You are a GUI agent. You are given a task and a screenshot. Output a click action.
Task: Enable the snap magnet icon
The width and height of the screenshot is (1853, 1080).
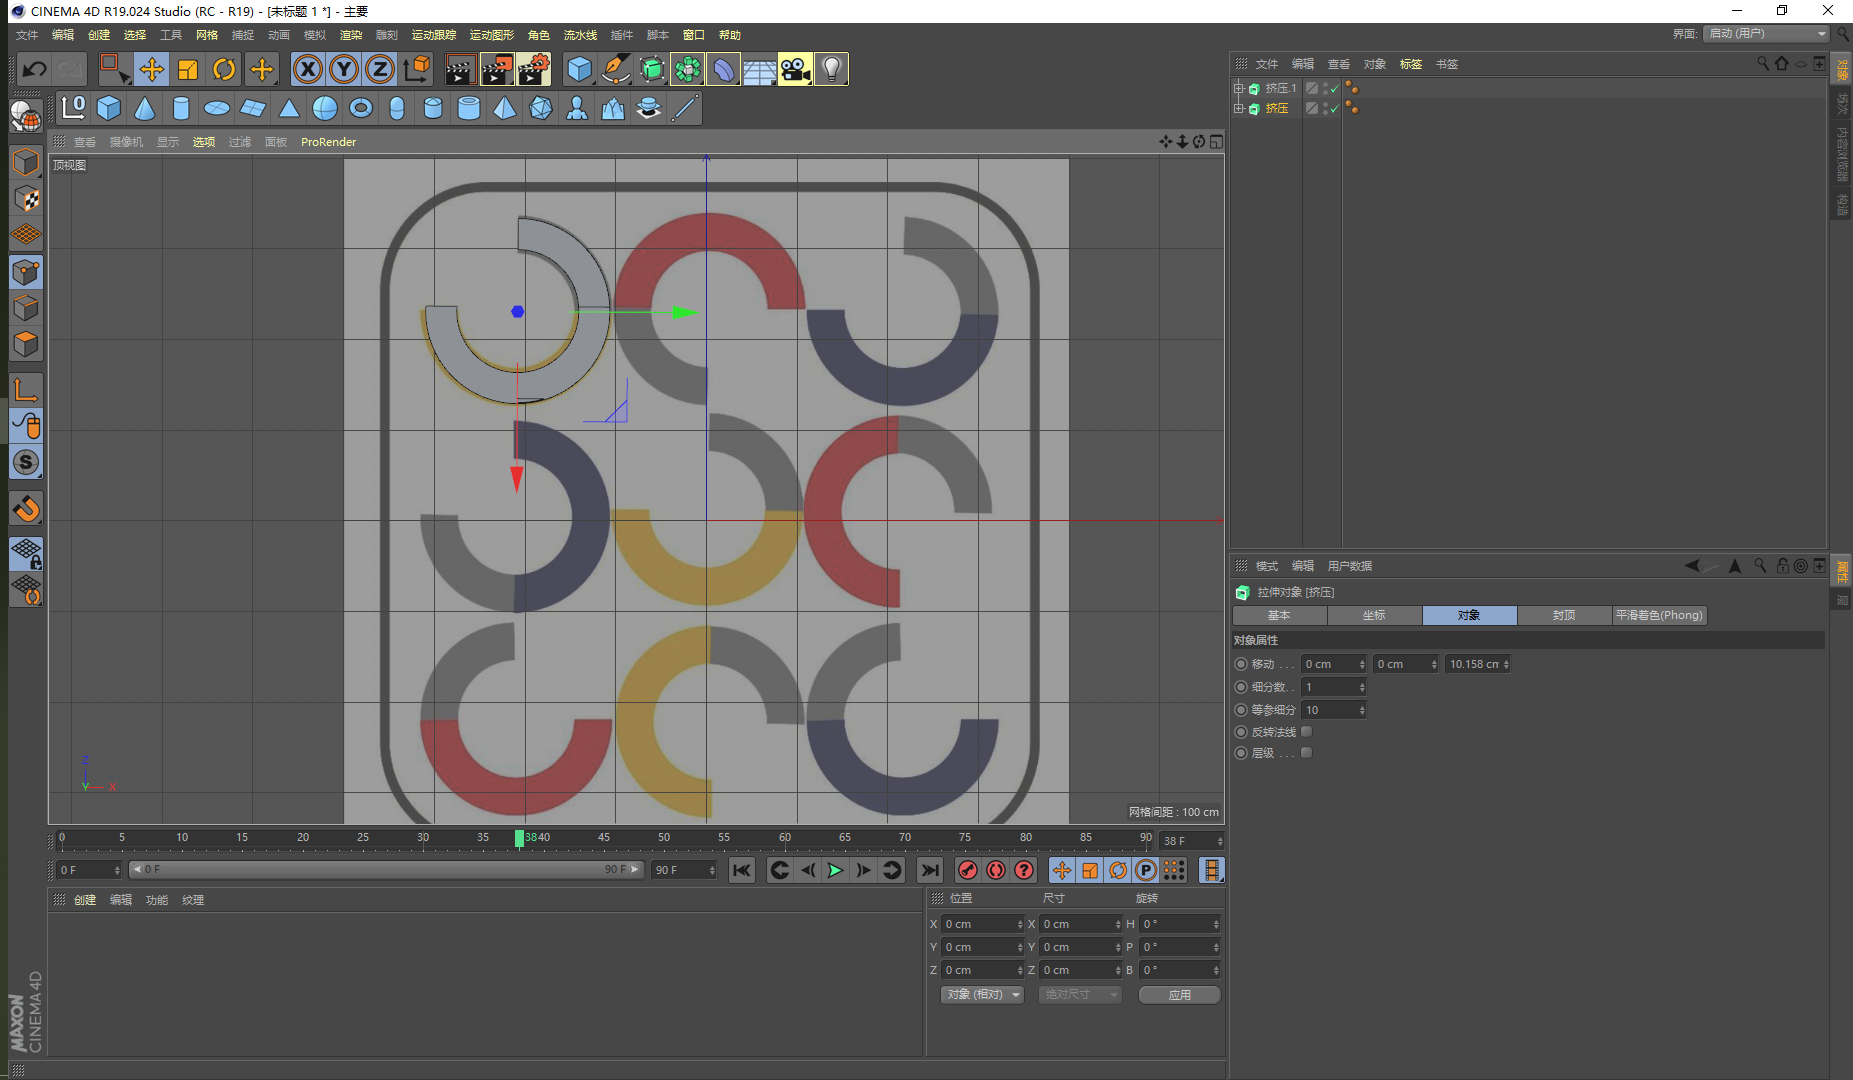26,508
